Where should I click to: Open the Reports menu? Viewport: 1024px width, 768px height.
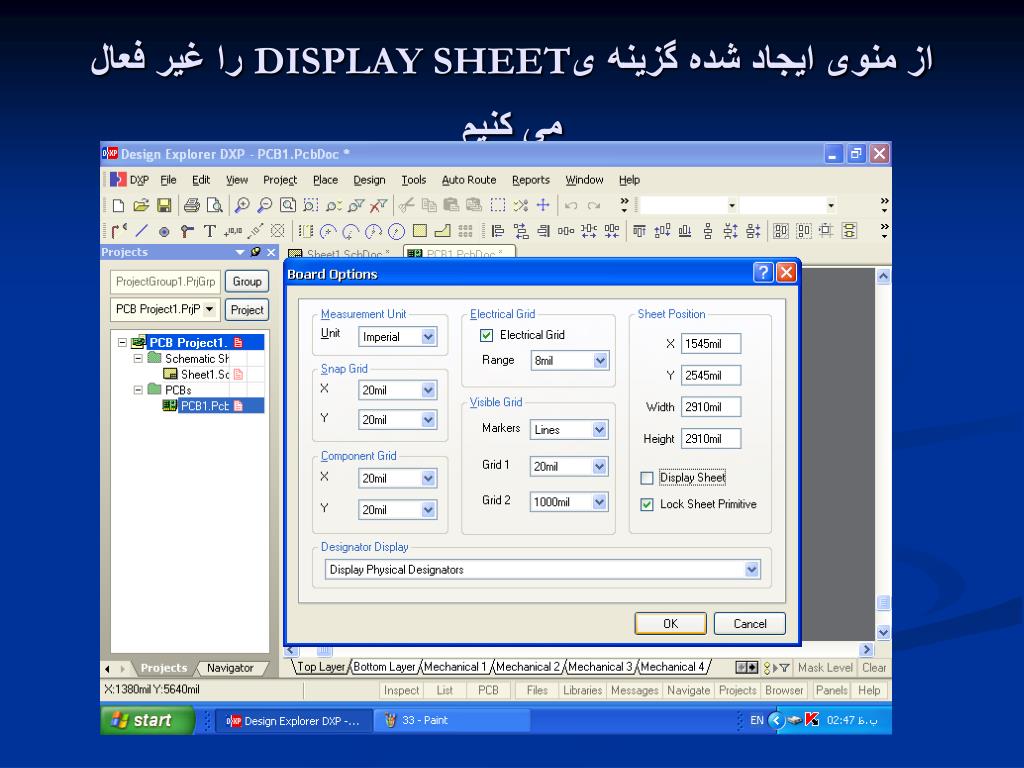[530, 180]
